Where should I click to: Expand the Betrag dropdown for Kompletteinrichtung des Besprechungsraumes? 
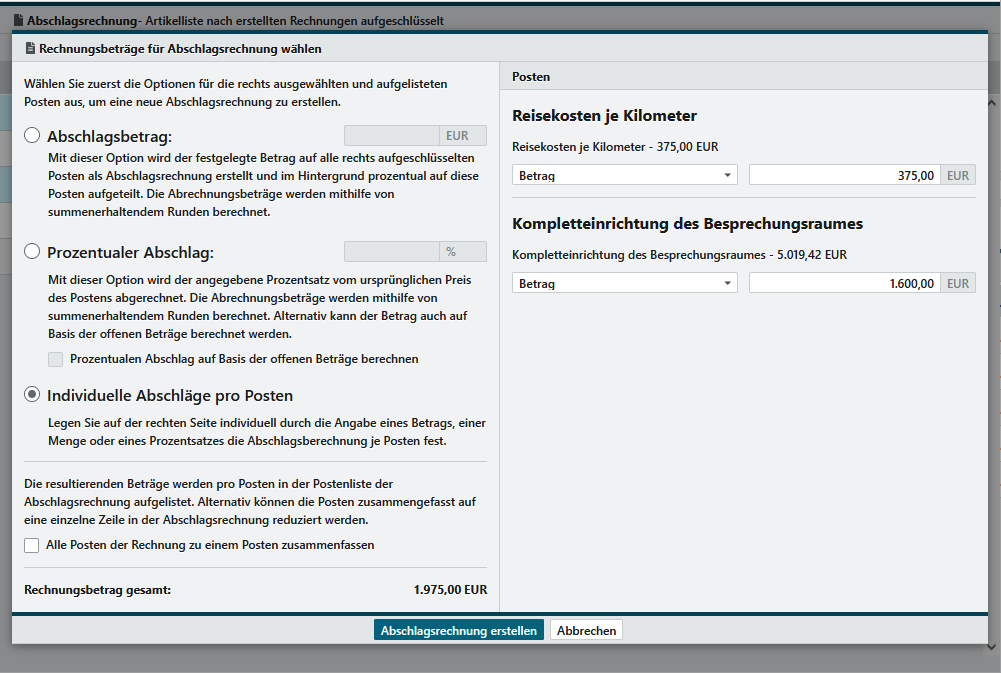click(x=625, y=283)
